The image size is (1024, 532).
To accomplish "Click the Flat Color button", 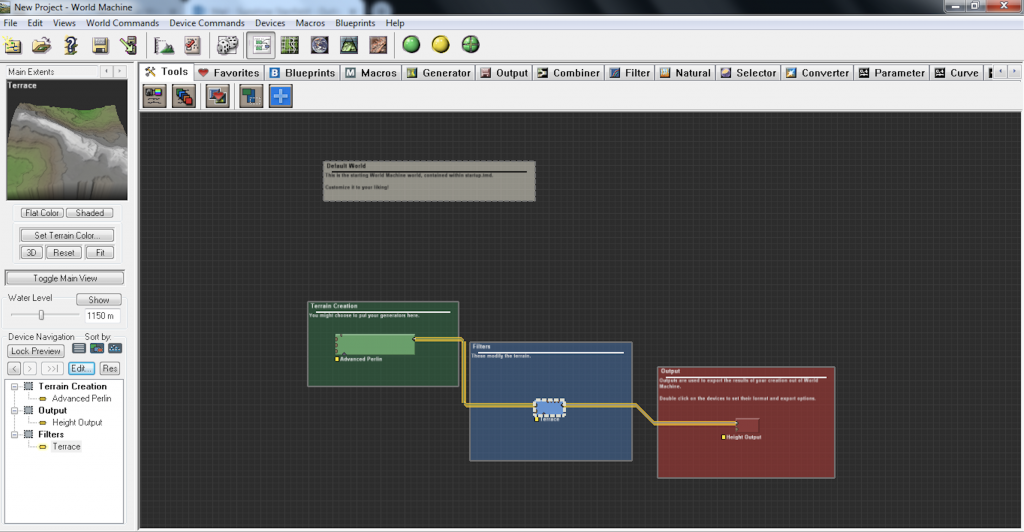I will [x=42, y=213].
